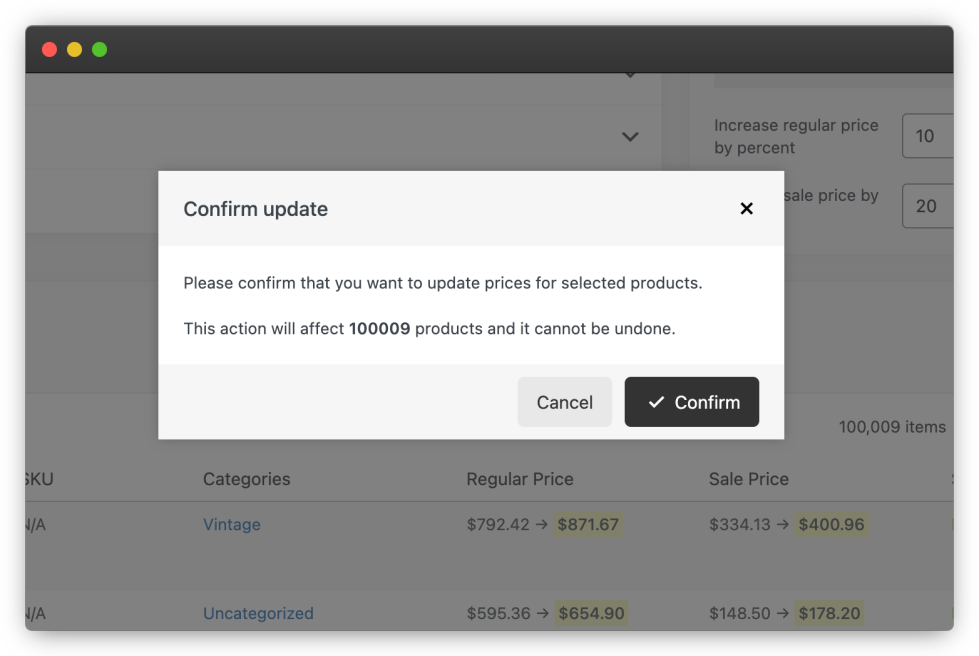Screen dimensions: 979x656
Task: Cancel the price update
Action: click(x=565, y=402)
